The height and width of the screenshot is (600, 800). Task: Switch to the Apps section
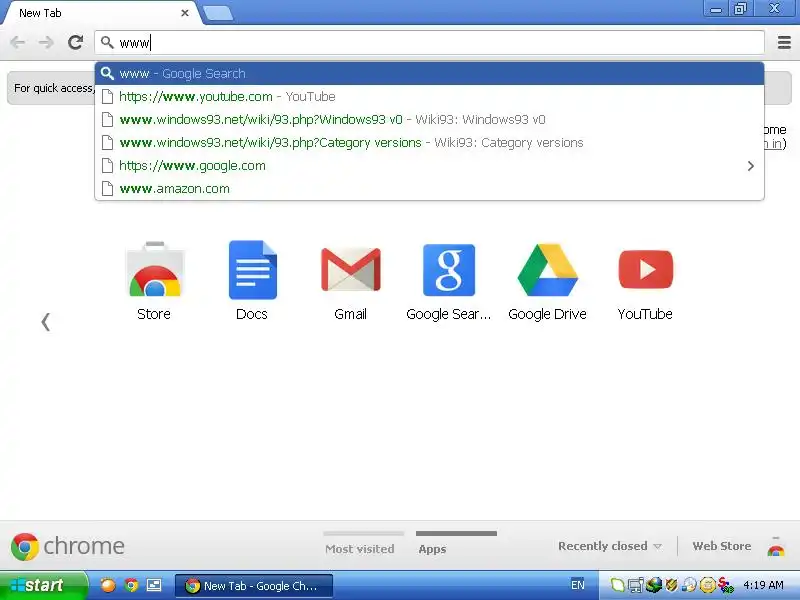point(433,549)
